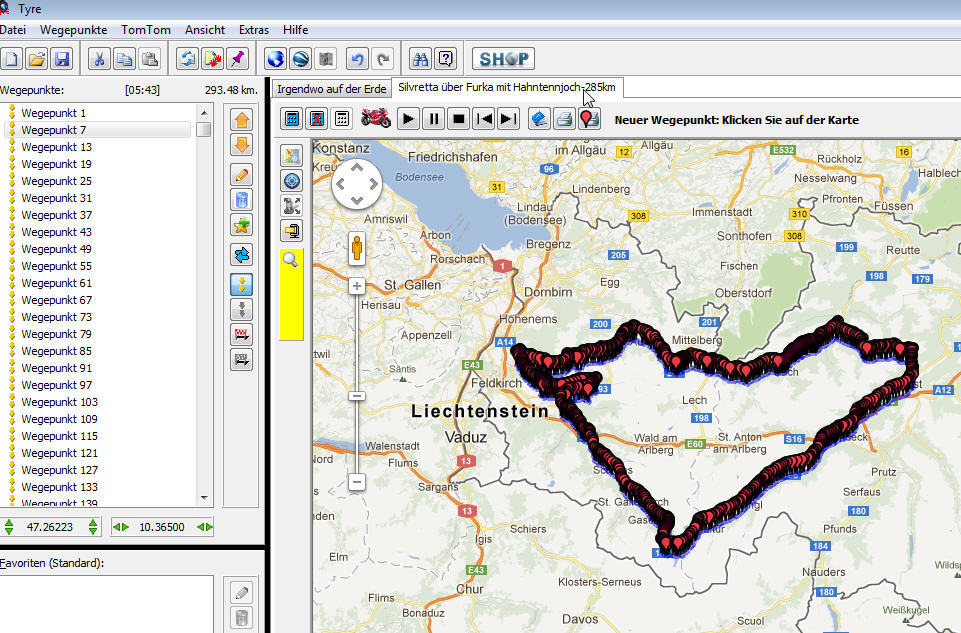Add favorite with the star icon
This screenshot has width=961, height=633.
click(x=241, y=226)
